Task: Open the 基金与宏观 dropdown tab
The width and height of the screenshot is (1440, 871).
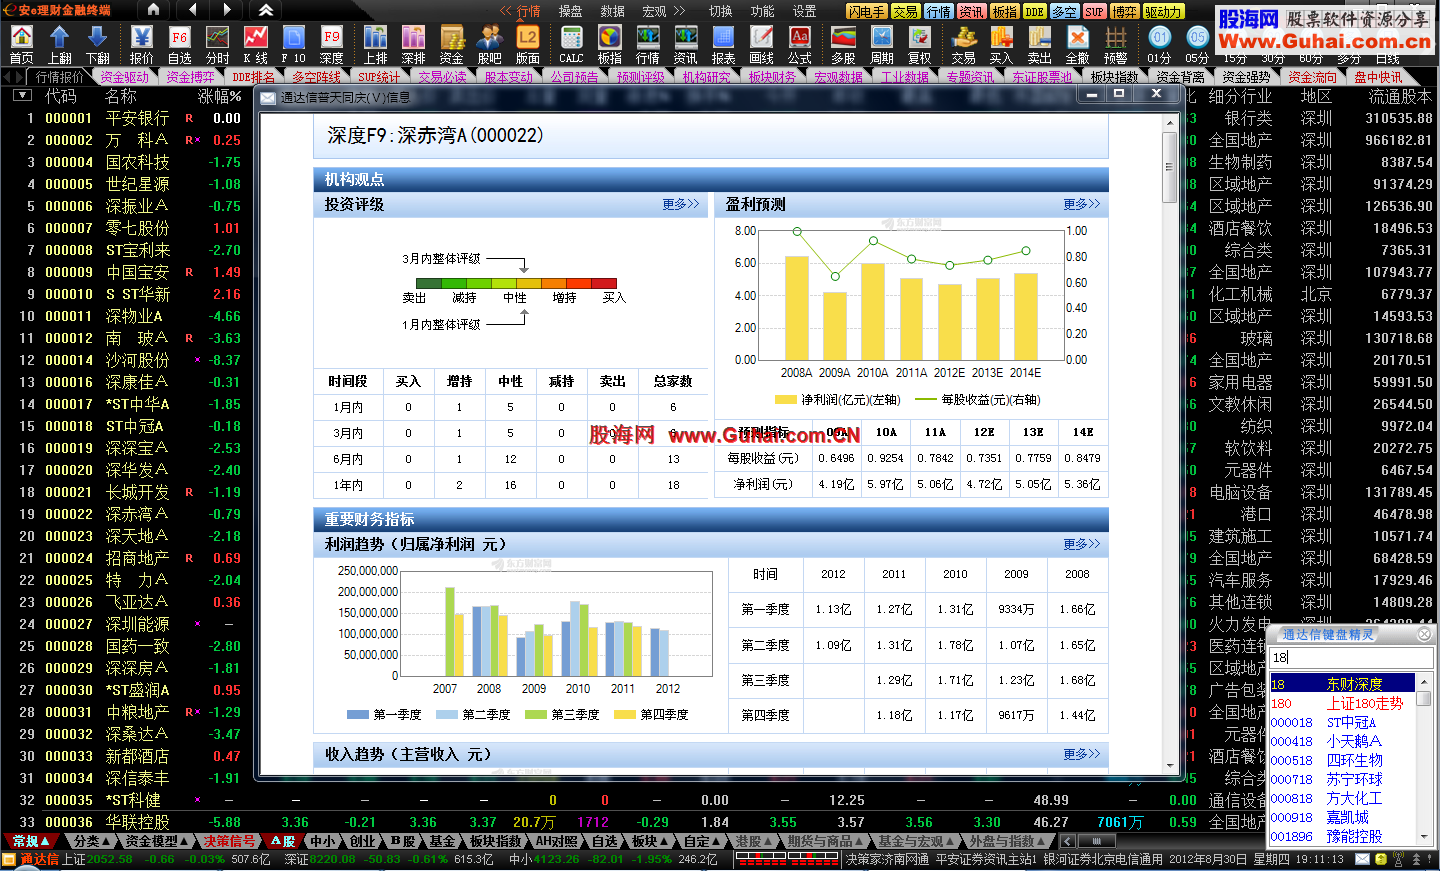Action: click(915, 841)
